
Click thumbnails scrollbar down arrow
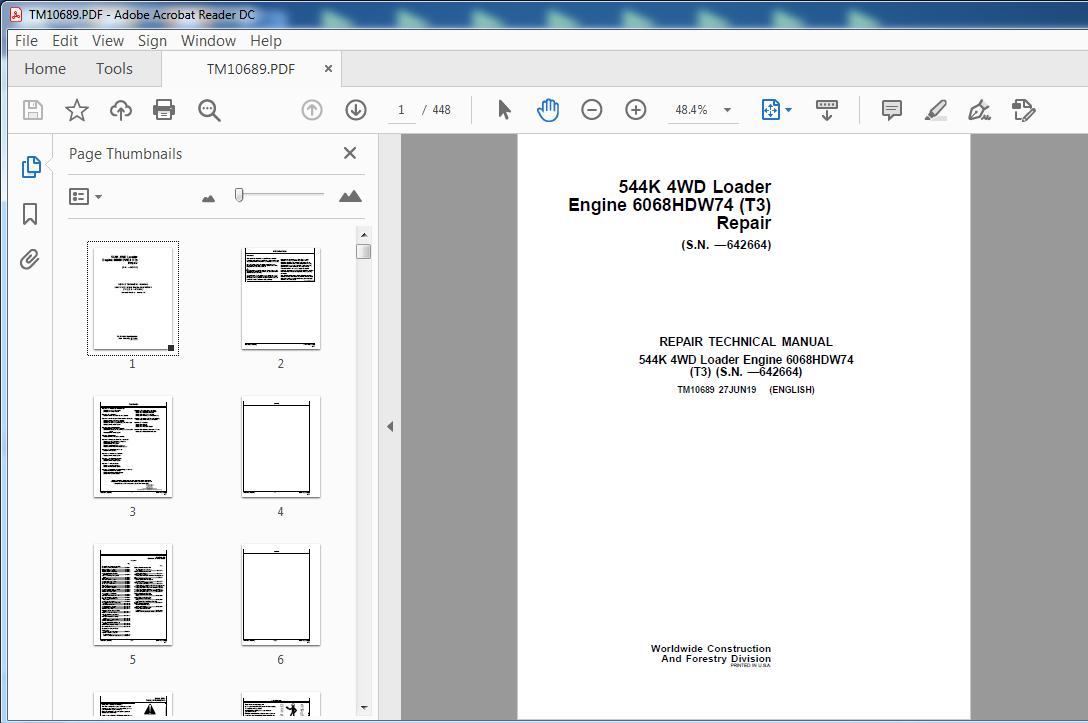(364, 708)
